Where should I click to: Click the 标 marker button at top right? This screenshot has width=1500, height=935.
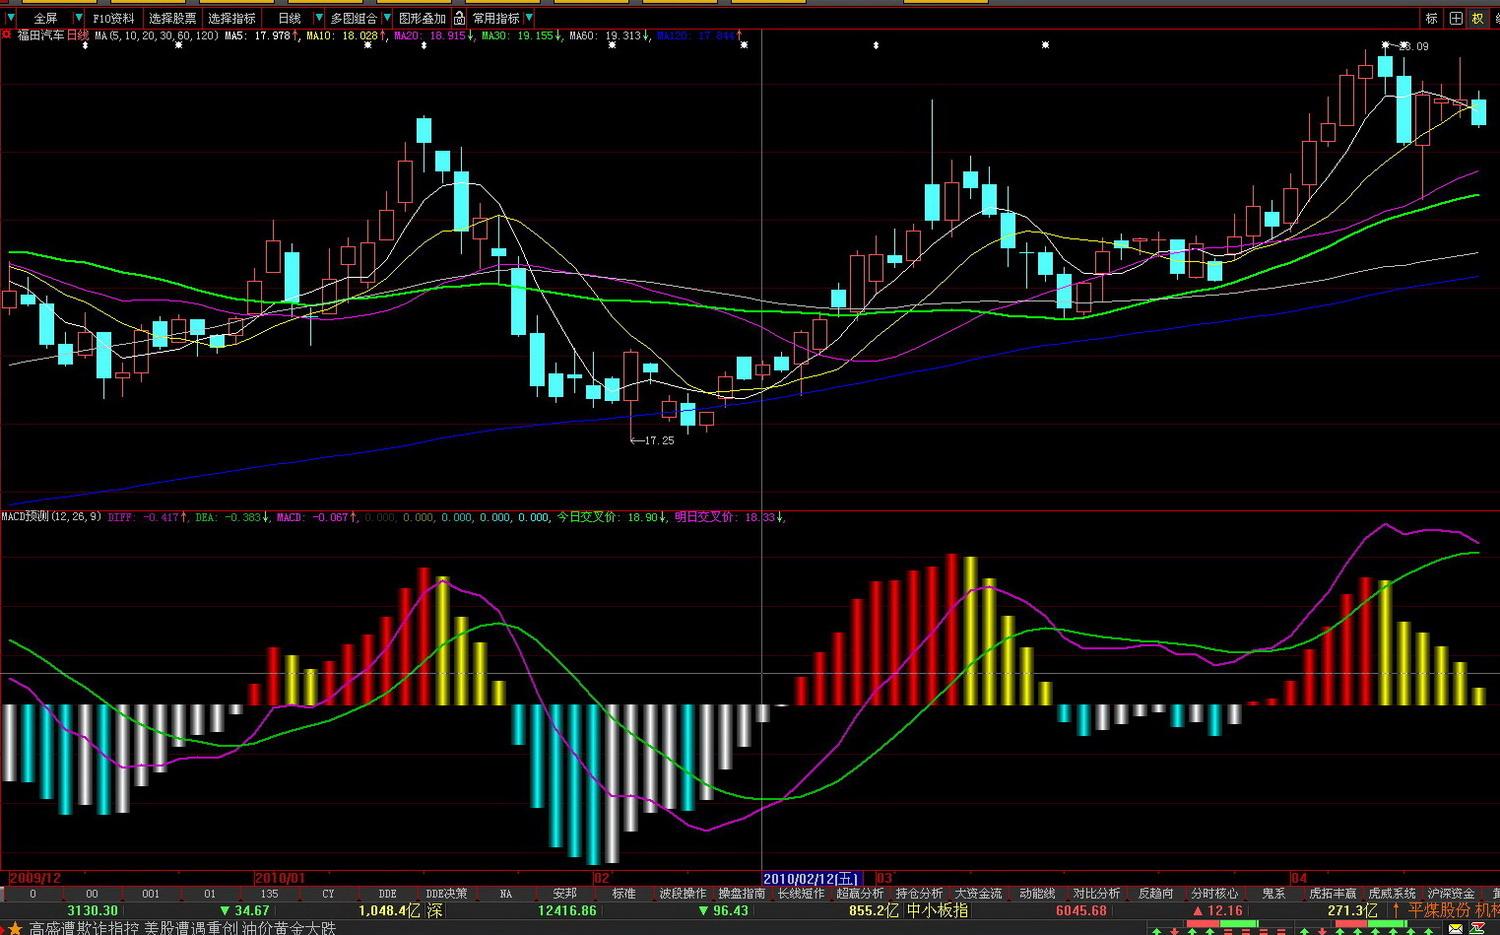1431,18
